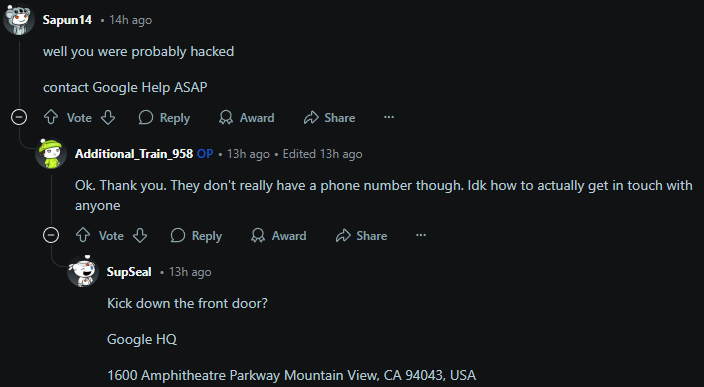Upvote Additional_Train_958's reply

coord(83,235)
